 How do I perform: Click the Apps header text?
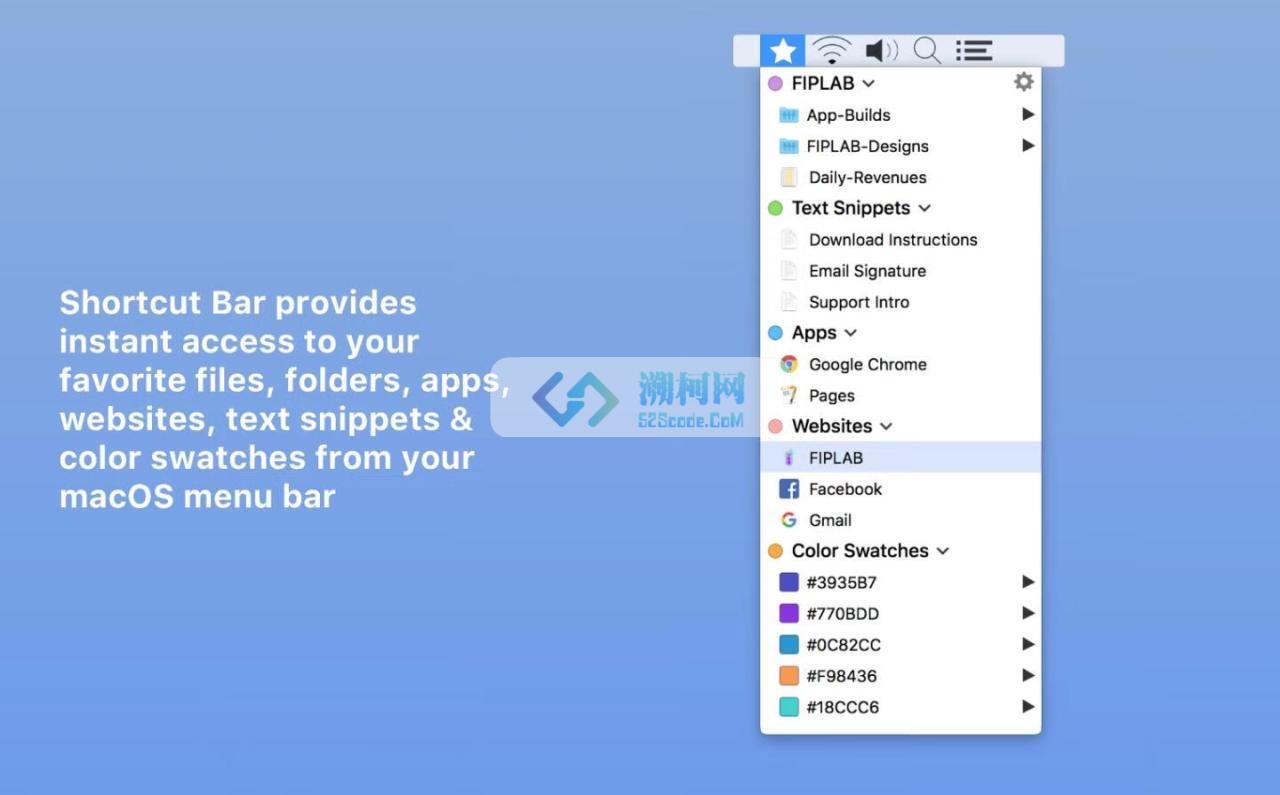[814, 333]
